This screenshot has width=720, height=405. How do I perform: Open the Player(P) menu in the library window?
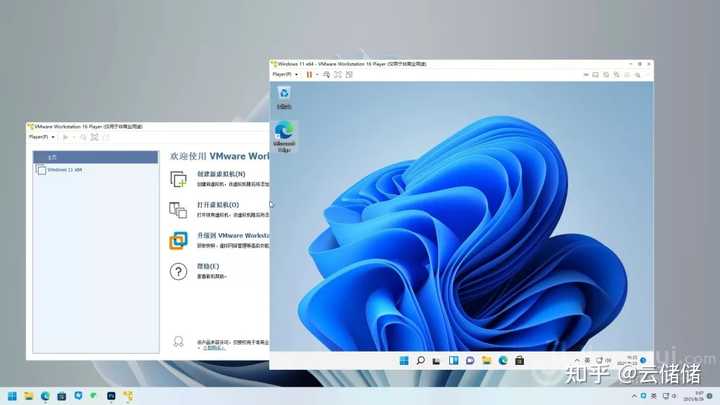pos(41,137)
